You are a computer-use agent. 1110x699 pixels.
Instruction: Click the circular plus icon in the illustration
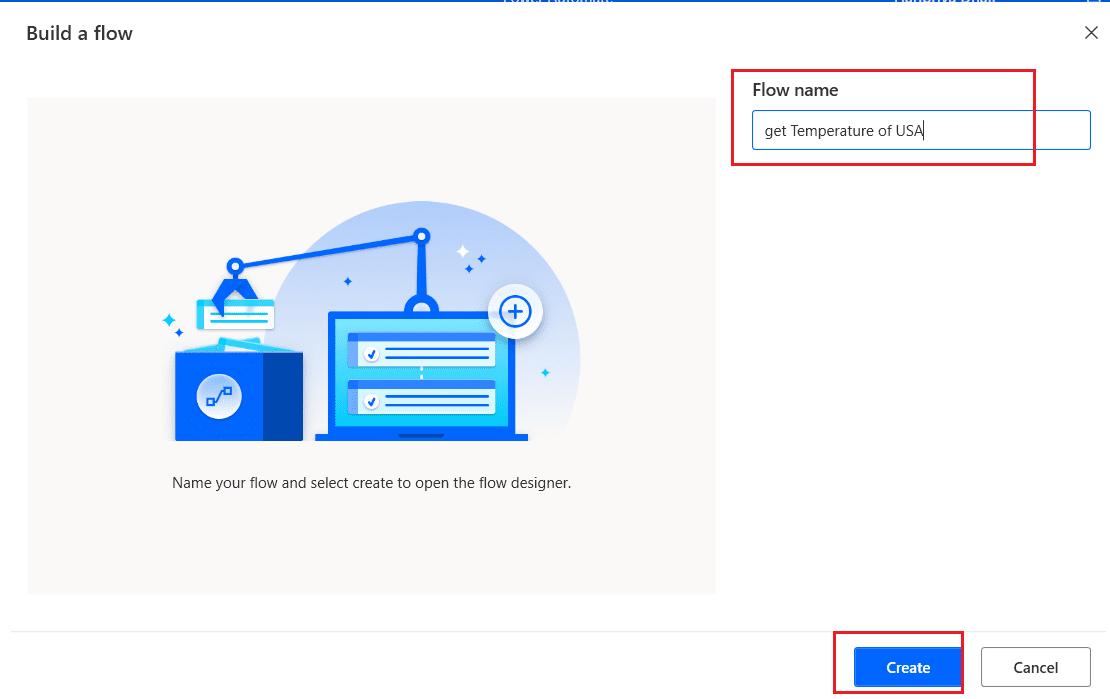(515, 312)
